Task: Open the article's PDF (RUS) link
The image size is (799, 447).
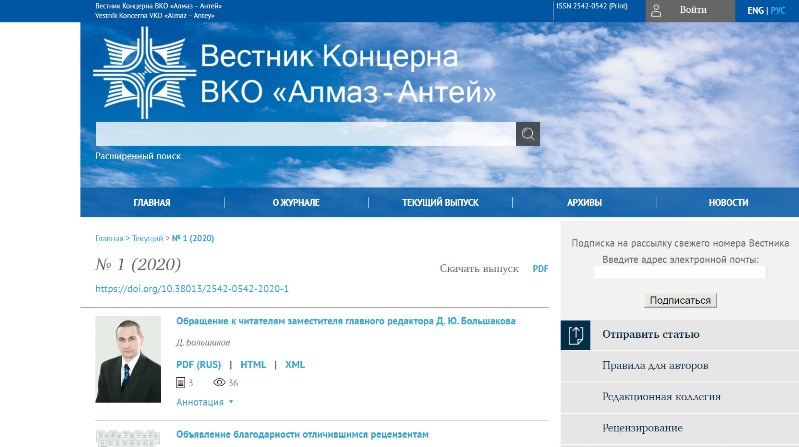Action: point(198,365)
